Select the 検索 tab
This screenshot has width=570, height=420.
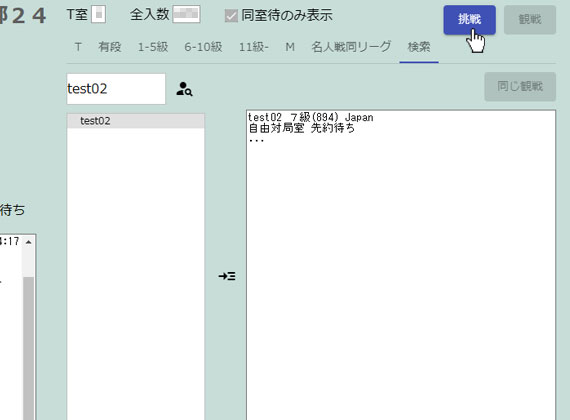click(x=419, y=47)
